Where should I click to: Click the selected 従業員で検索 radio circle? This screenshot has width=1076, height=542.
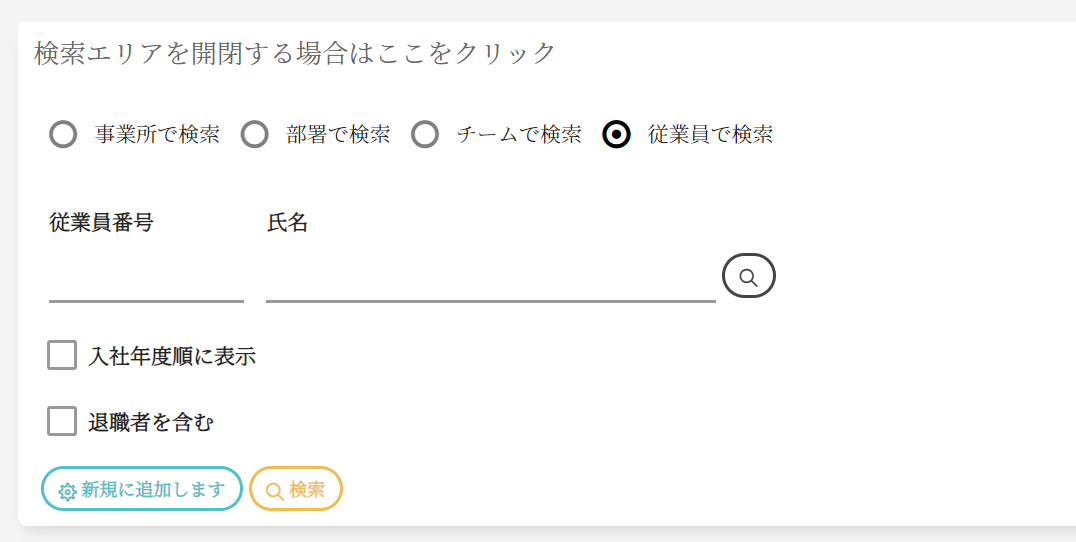(616, 134)
